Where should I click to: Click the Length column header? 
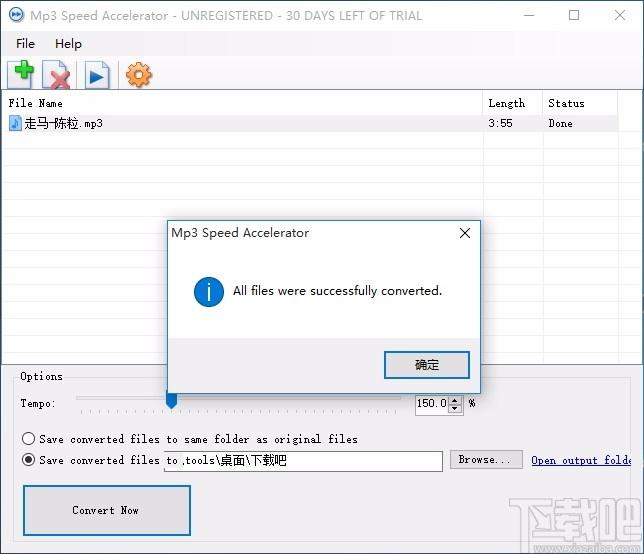click(x=513, y=103)
